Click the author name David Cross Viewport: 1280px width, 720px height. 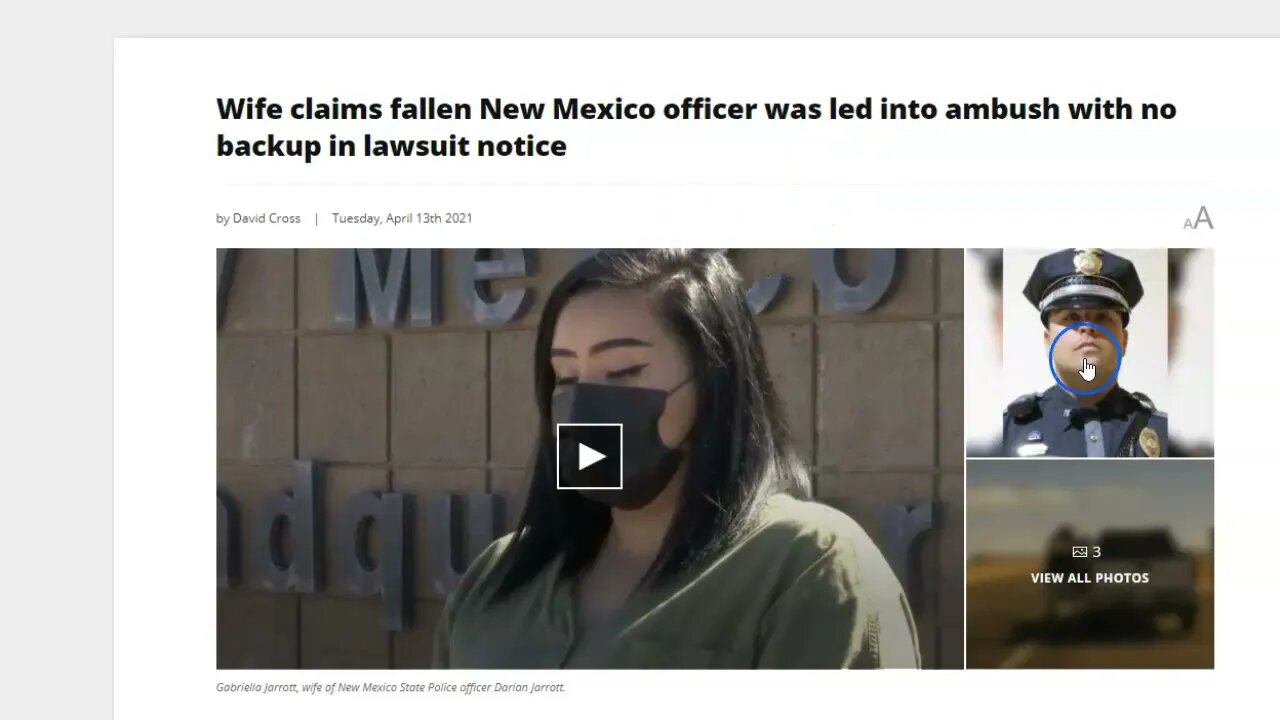(x=267, y=218)
